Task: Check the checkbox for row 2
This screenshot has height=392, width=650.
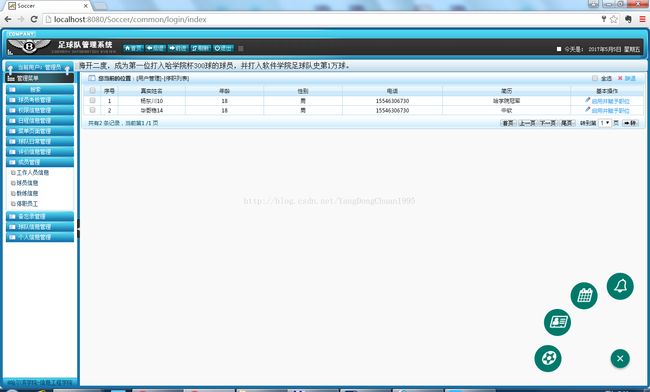Action: pos(92,110)
